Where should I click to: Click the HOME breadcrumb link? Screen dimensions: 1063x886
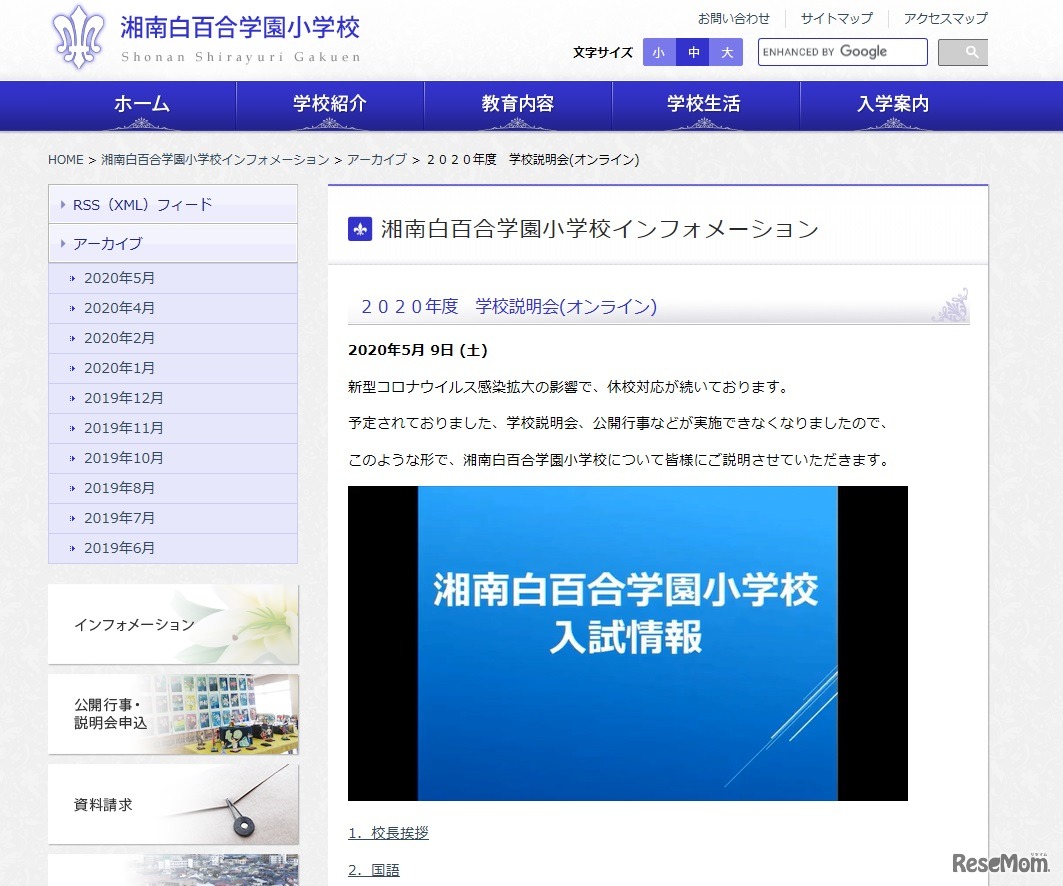tap(65, 159)
